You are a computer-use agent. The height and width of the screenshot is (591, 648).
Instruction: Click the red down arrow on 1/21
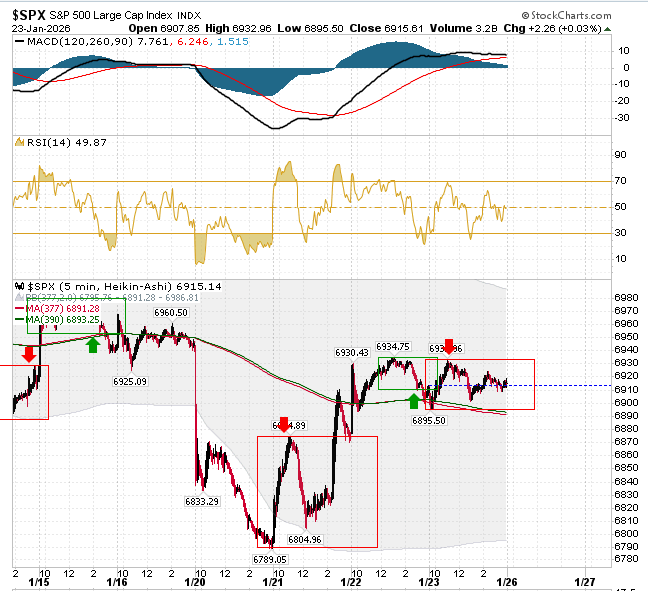tap(284, 424)
